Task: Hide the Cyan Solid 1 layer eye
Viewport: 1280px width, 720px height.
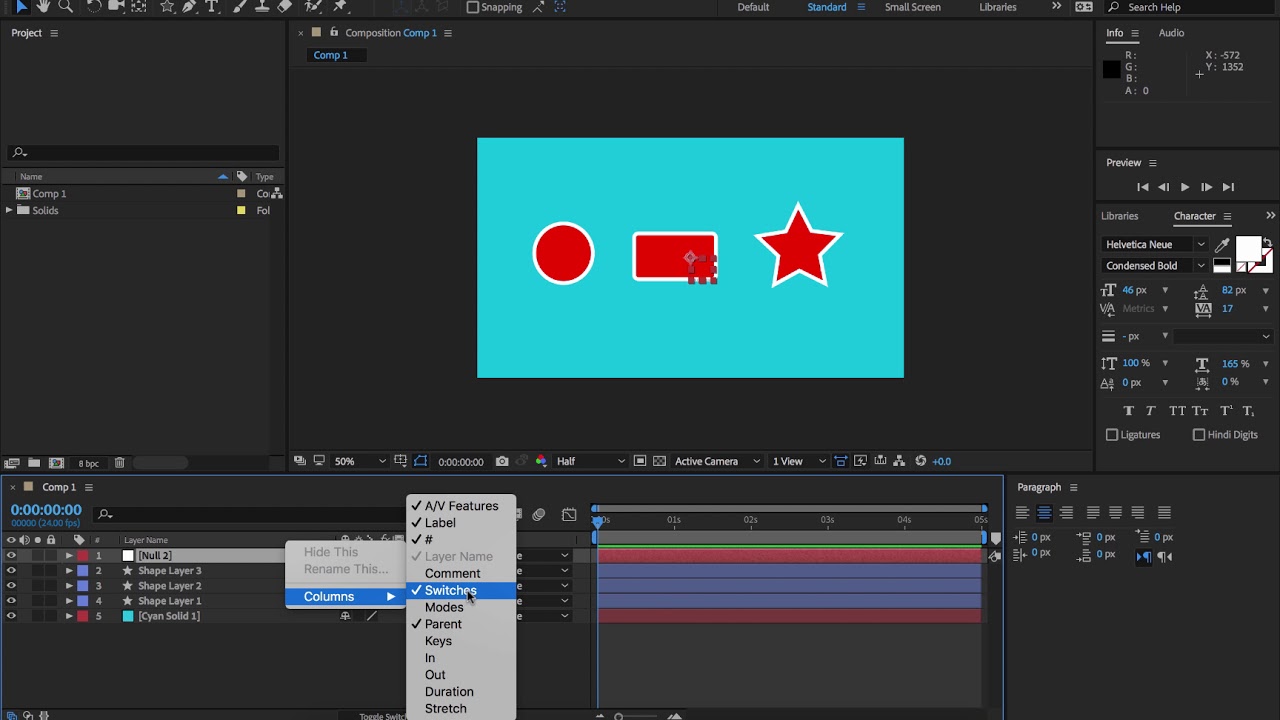Action: coord(11,616)
